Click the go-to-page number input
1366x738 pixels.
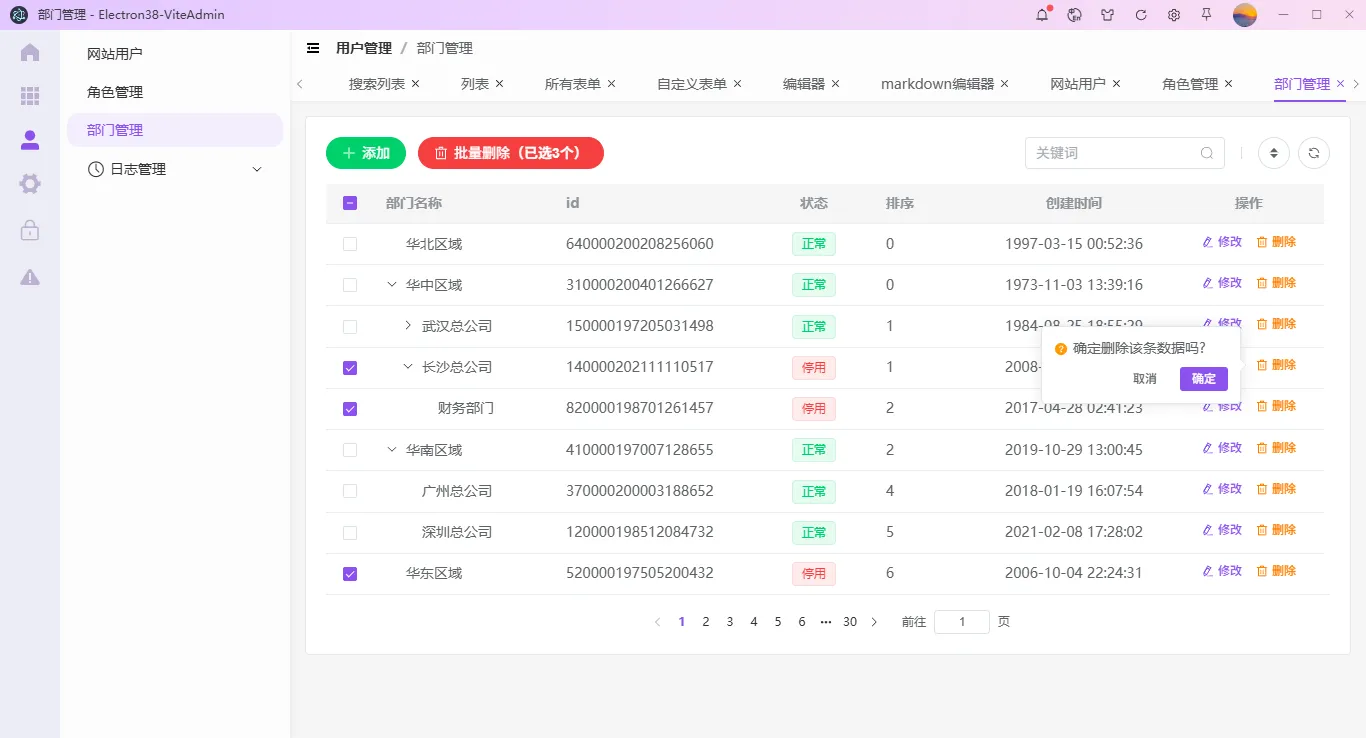click(962, 622)
